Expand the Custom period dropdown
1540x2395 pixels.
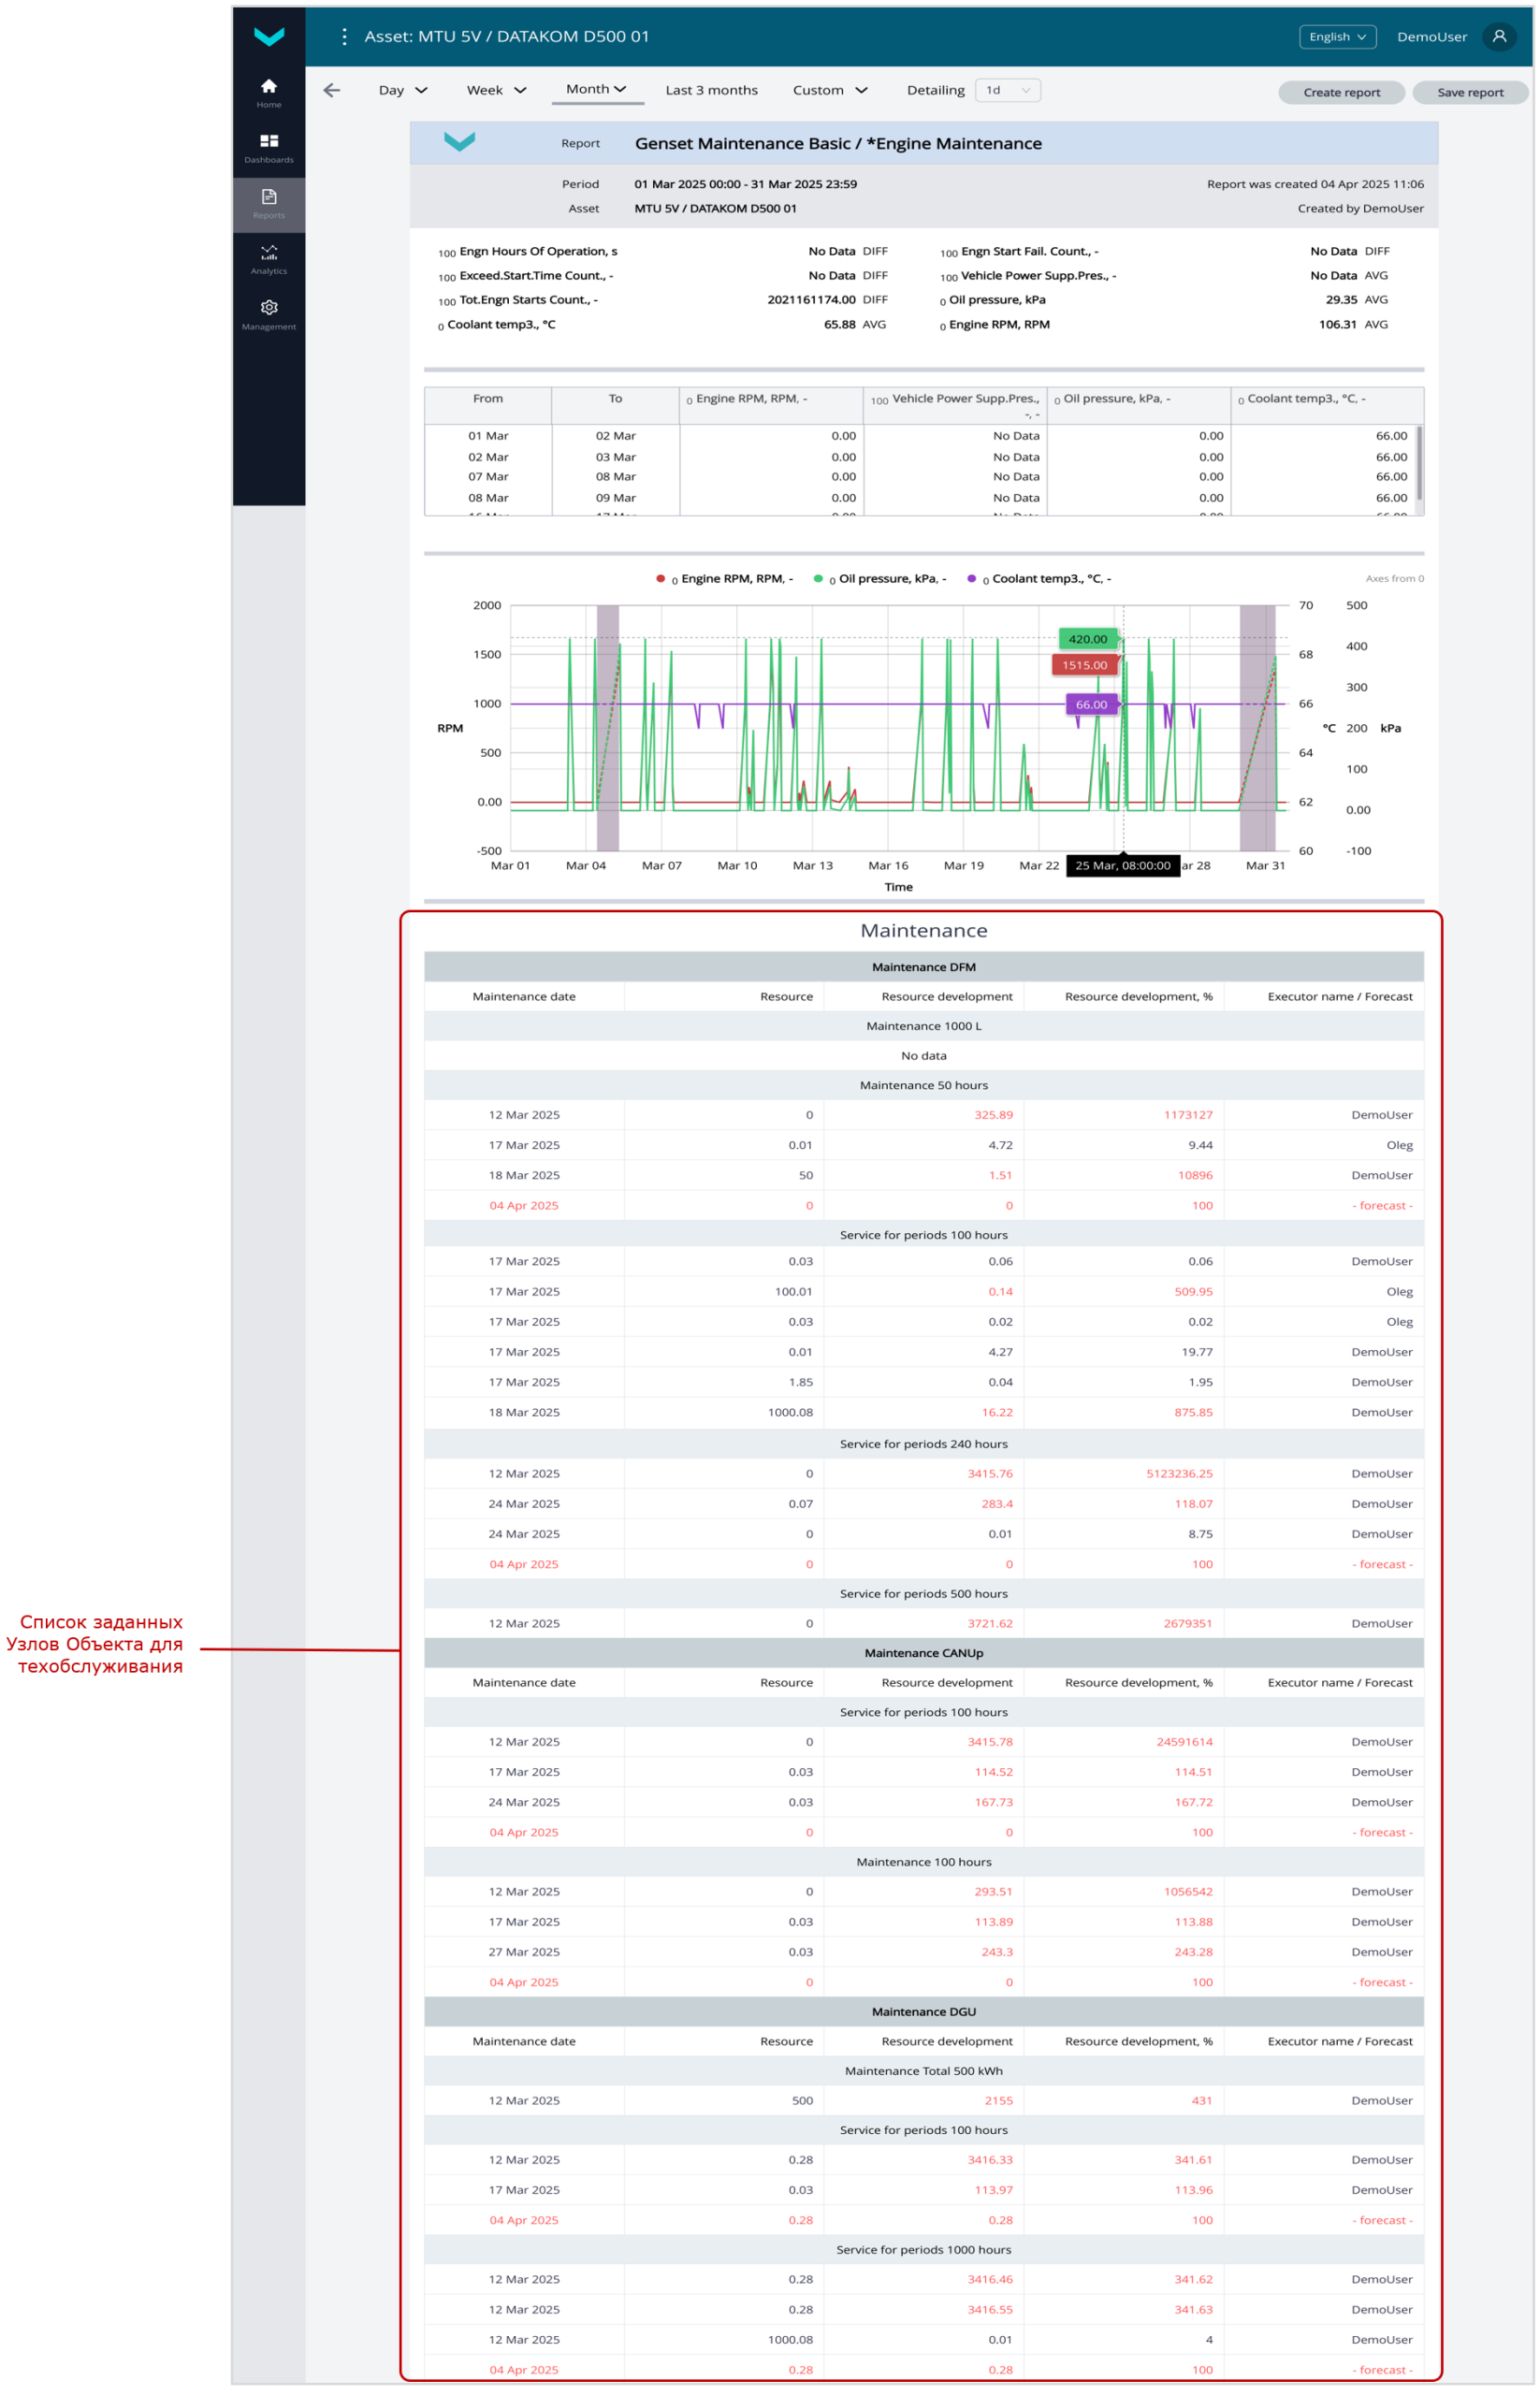point(829,91)
